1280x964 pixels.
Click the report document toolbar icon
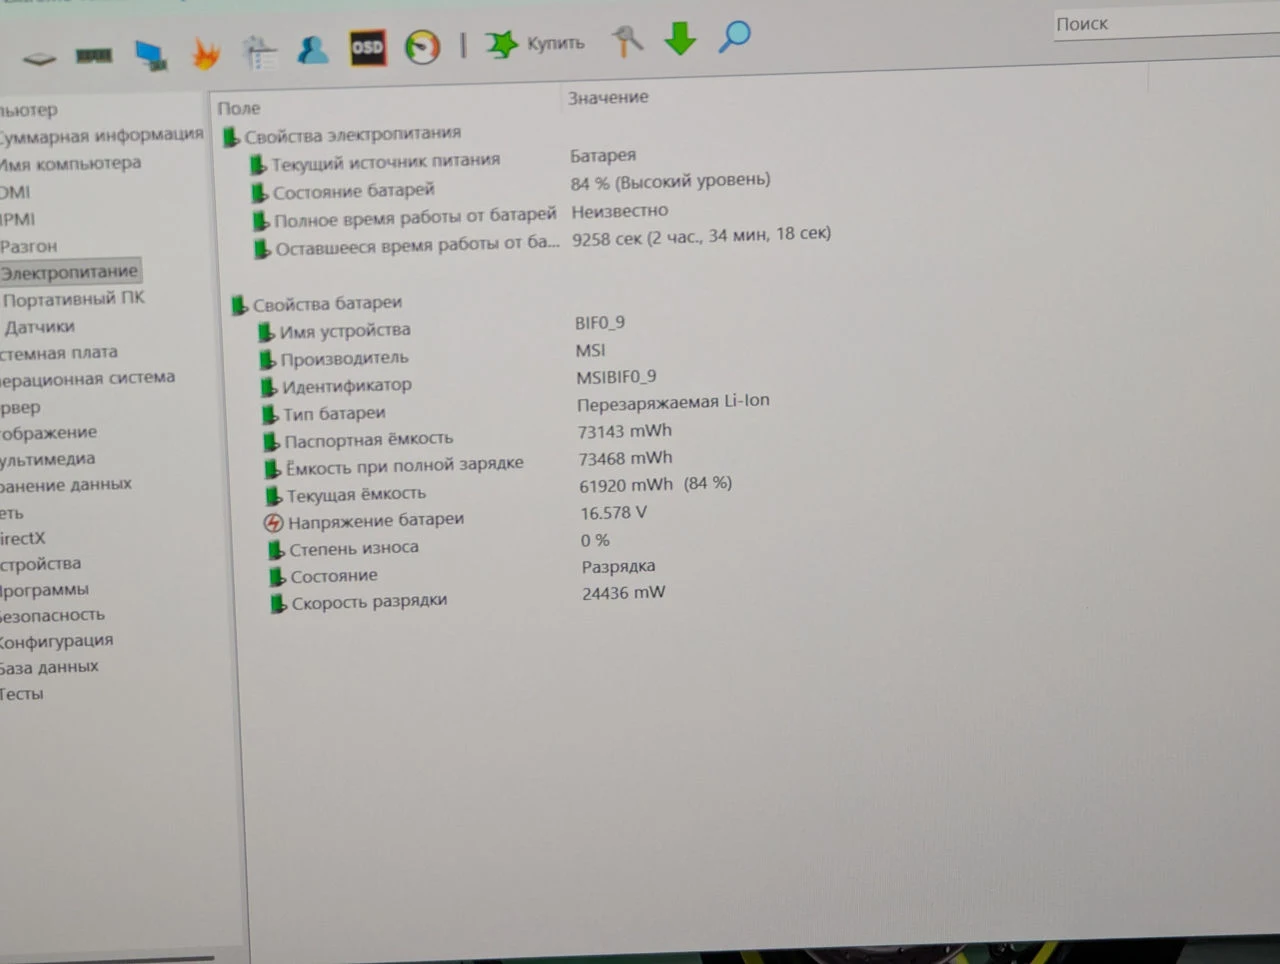point(260,51)
